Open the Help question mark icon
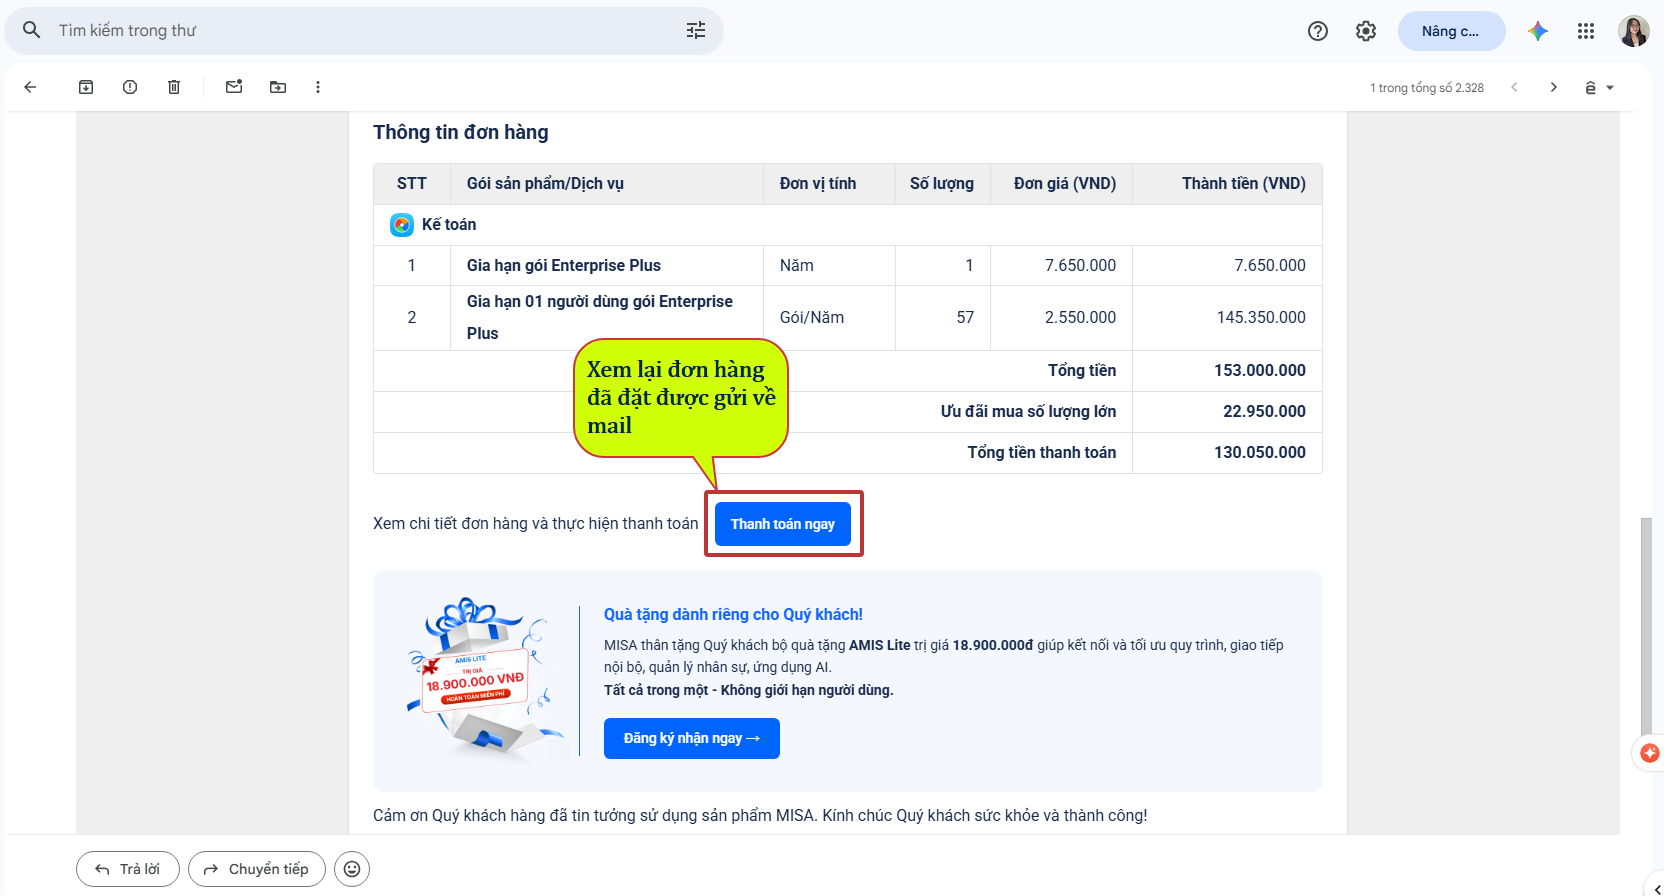This screenshot has width=1664, height=896. pyautogui.click(x=1318, y=31)
